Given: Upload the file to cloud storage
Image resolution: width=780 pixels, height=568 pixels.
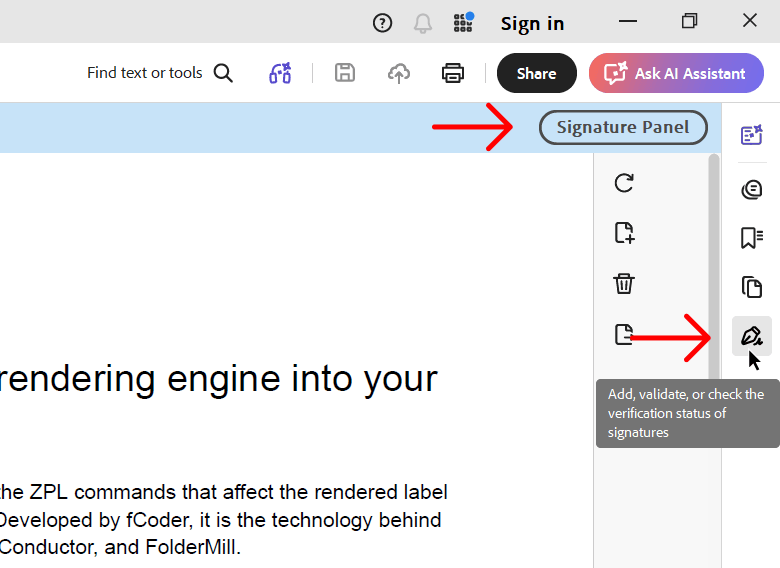Looking at the screenshot, I should tap(398, 73).
